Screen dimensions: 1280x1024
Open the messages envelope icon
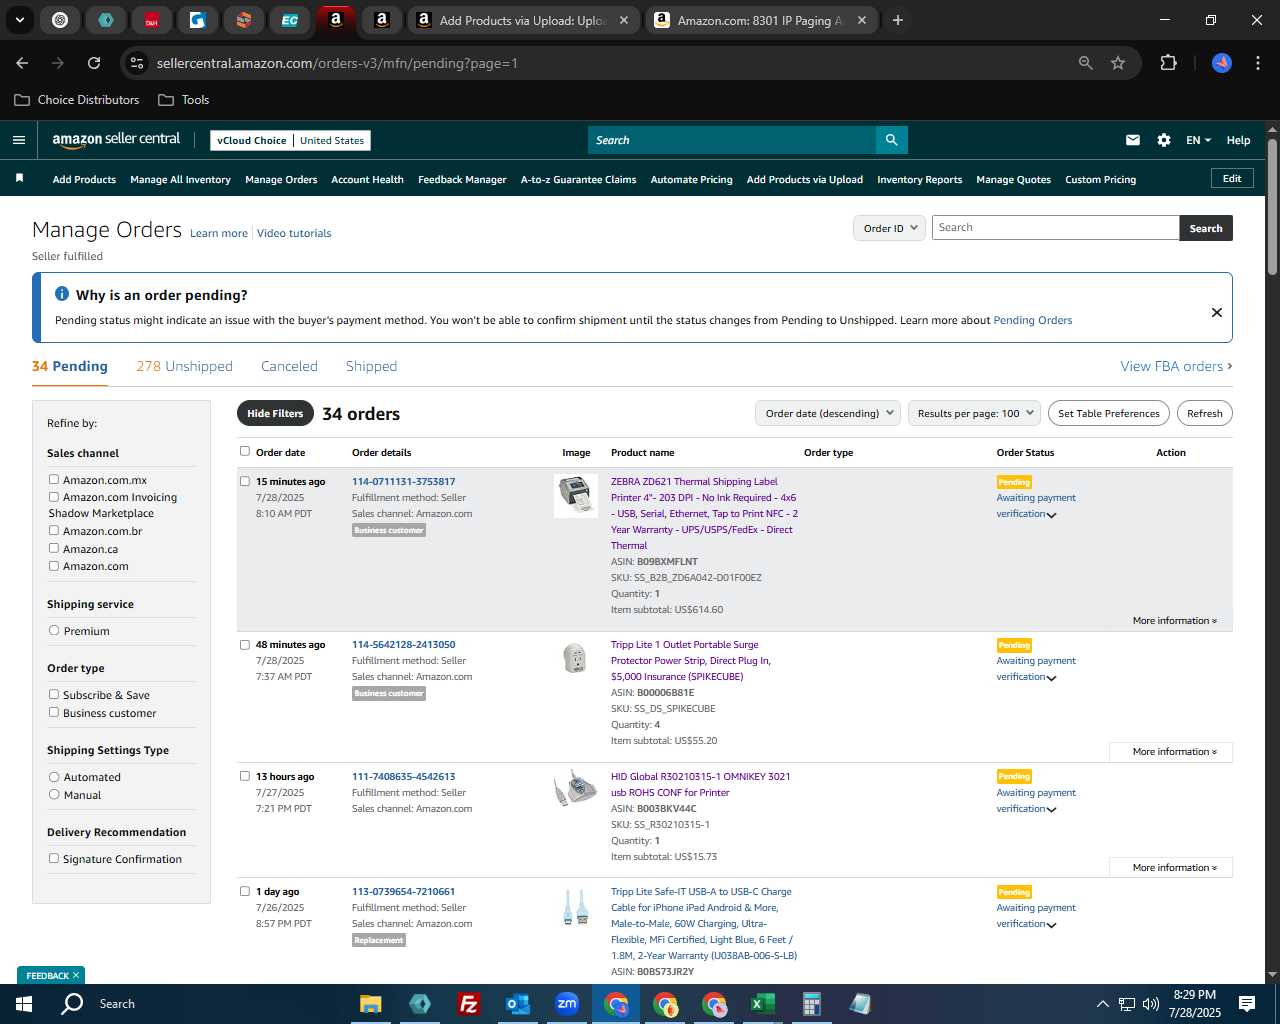(x=1133, y=140)
